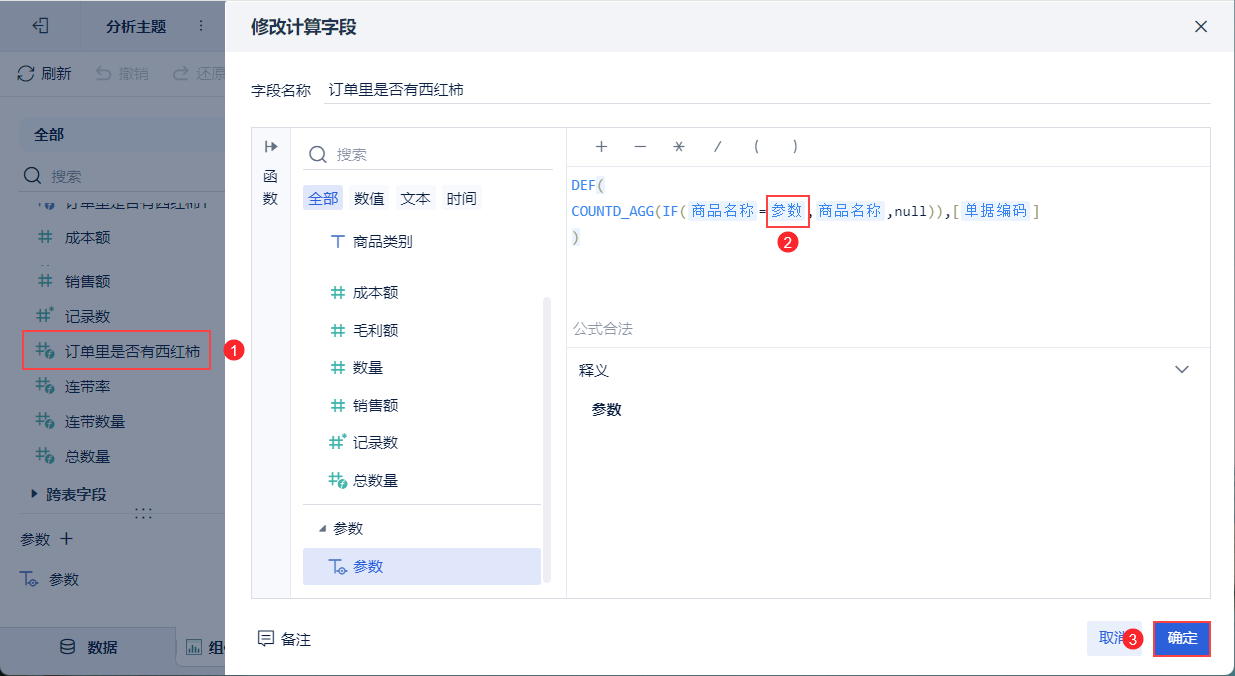The image size is (1235, 676).
Task: Insert the divide operator symbol
Action: (x=717, y=146)
